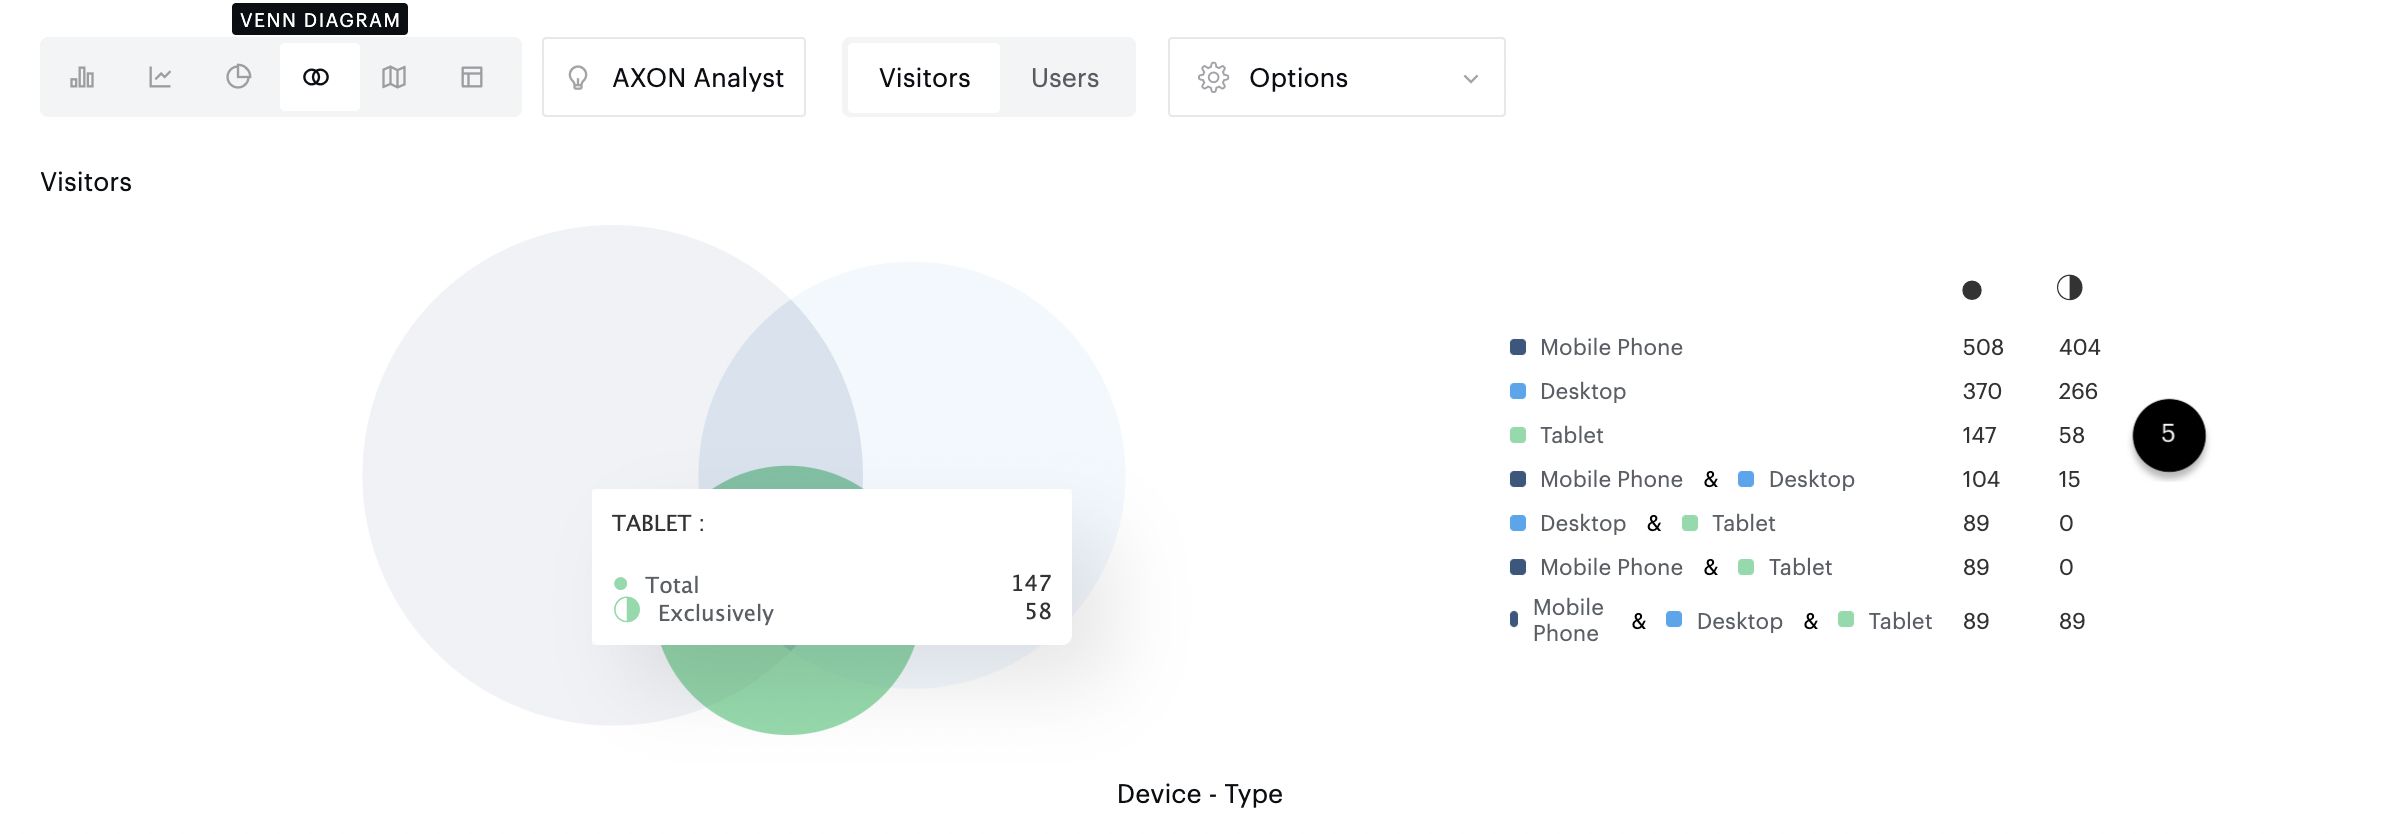Click the total filled circle column header
This screenshot has height=834, width=2382.
pyautogui.click(x=1971, y=290)
